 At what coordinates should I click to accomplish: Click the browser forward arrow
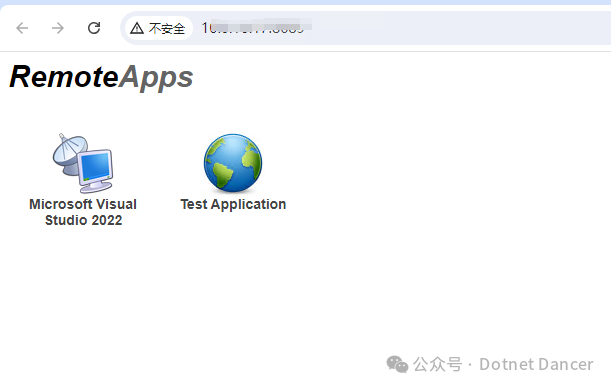(x=58, y=28)
